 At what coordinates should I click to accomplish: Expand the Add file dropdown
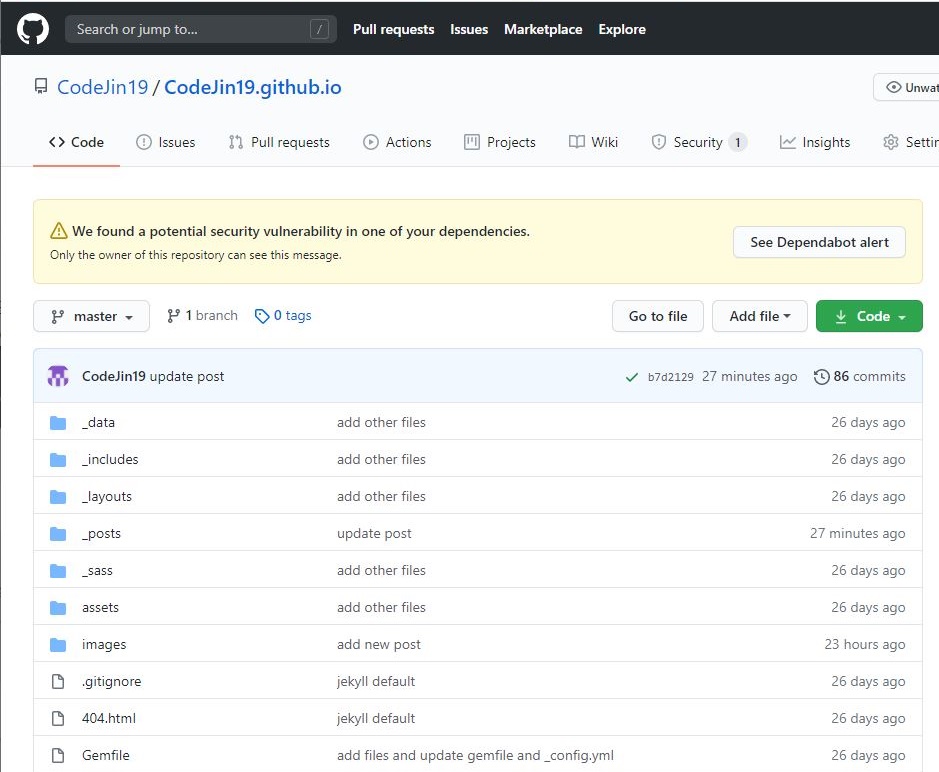[759, 316]
